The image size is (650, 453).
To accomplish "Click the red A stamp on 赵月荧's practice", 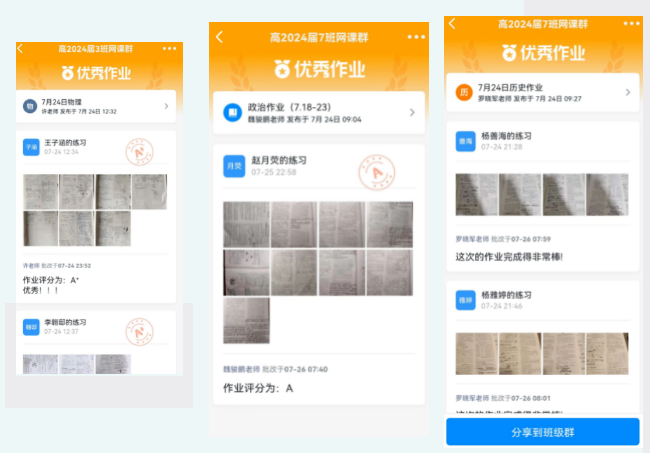I will (376, 172).
